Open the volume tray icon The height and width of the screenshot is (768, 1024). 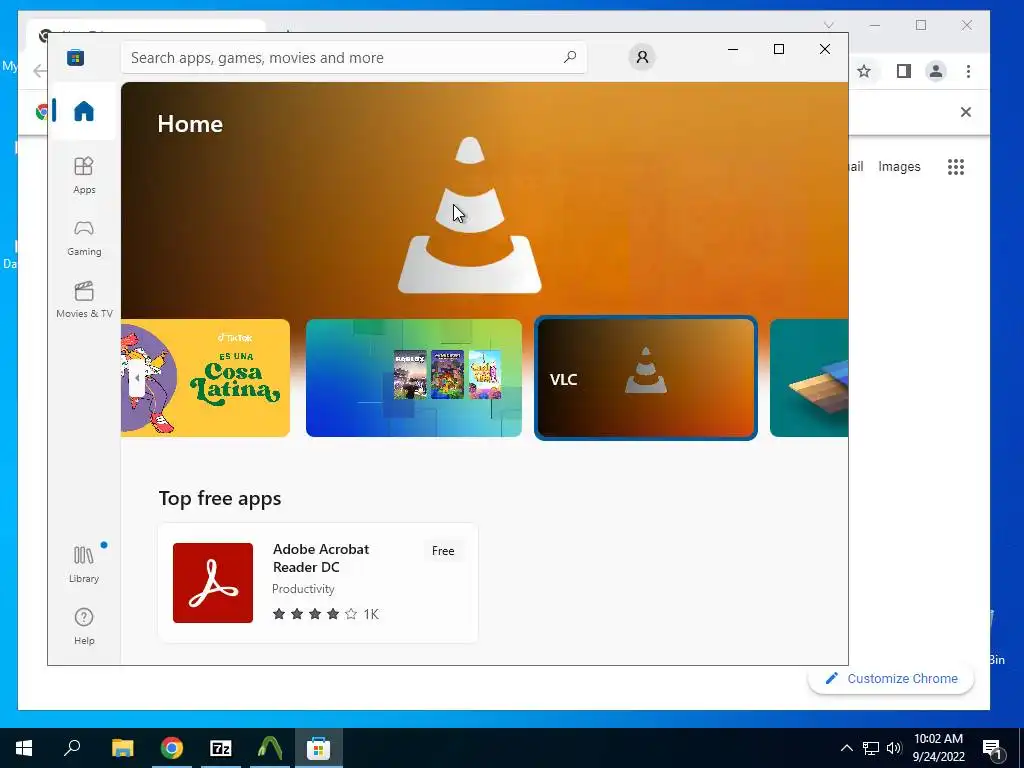894,748
